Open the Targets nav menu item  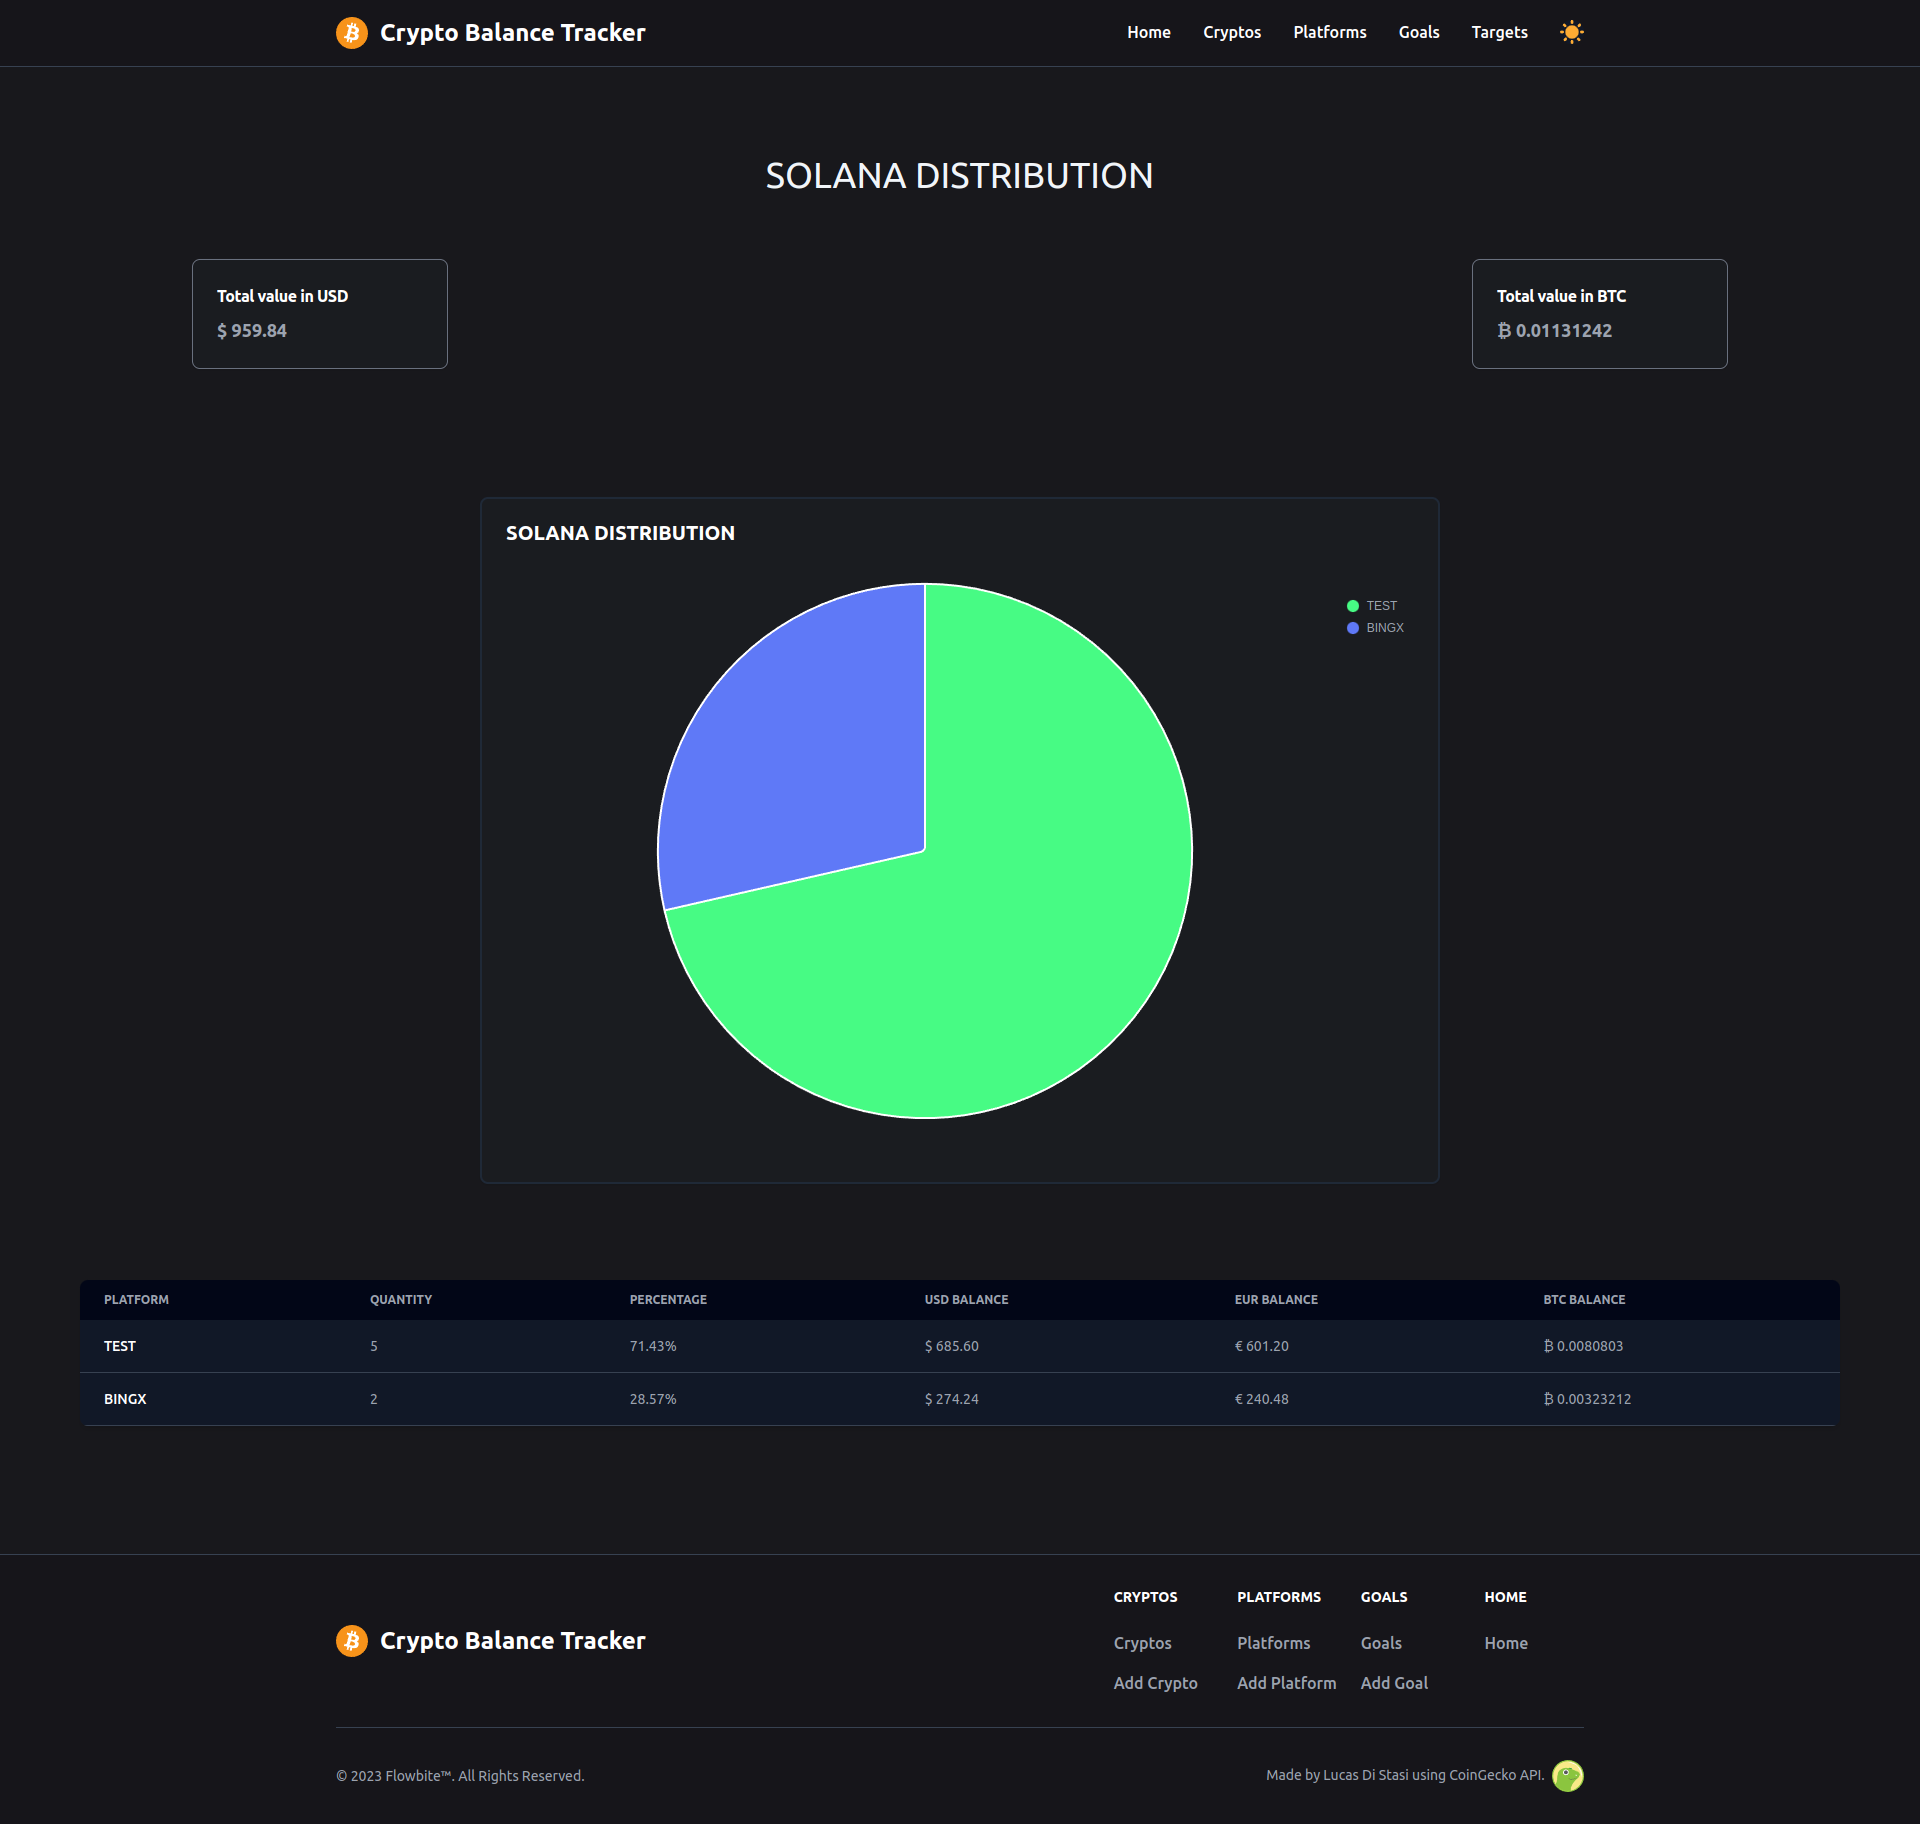tap(1499, 32)
